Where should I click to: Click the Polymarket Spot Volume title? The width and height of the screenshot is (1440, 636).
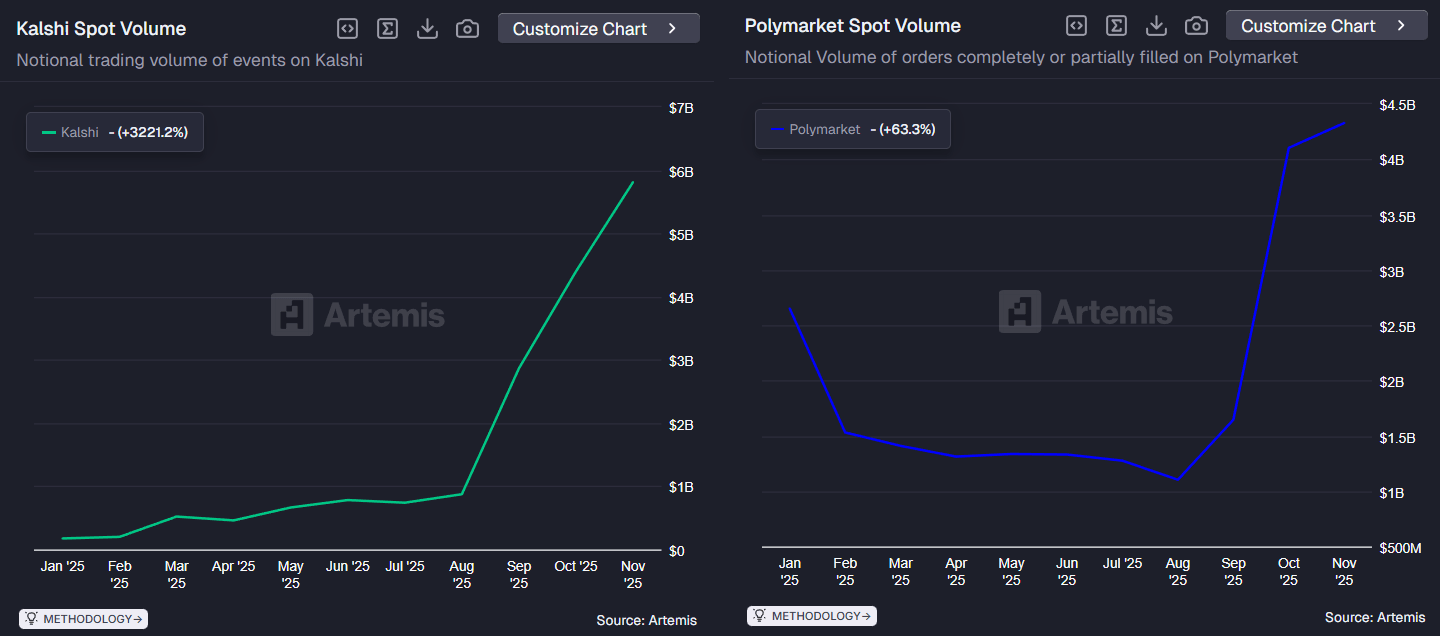coord(853,26)
